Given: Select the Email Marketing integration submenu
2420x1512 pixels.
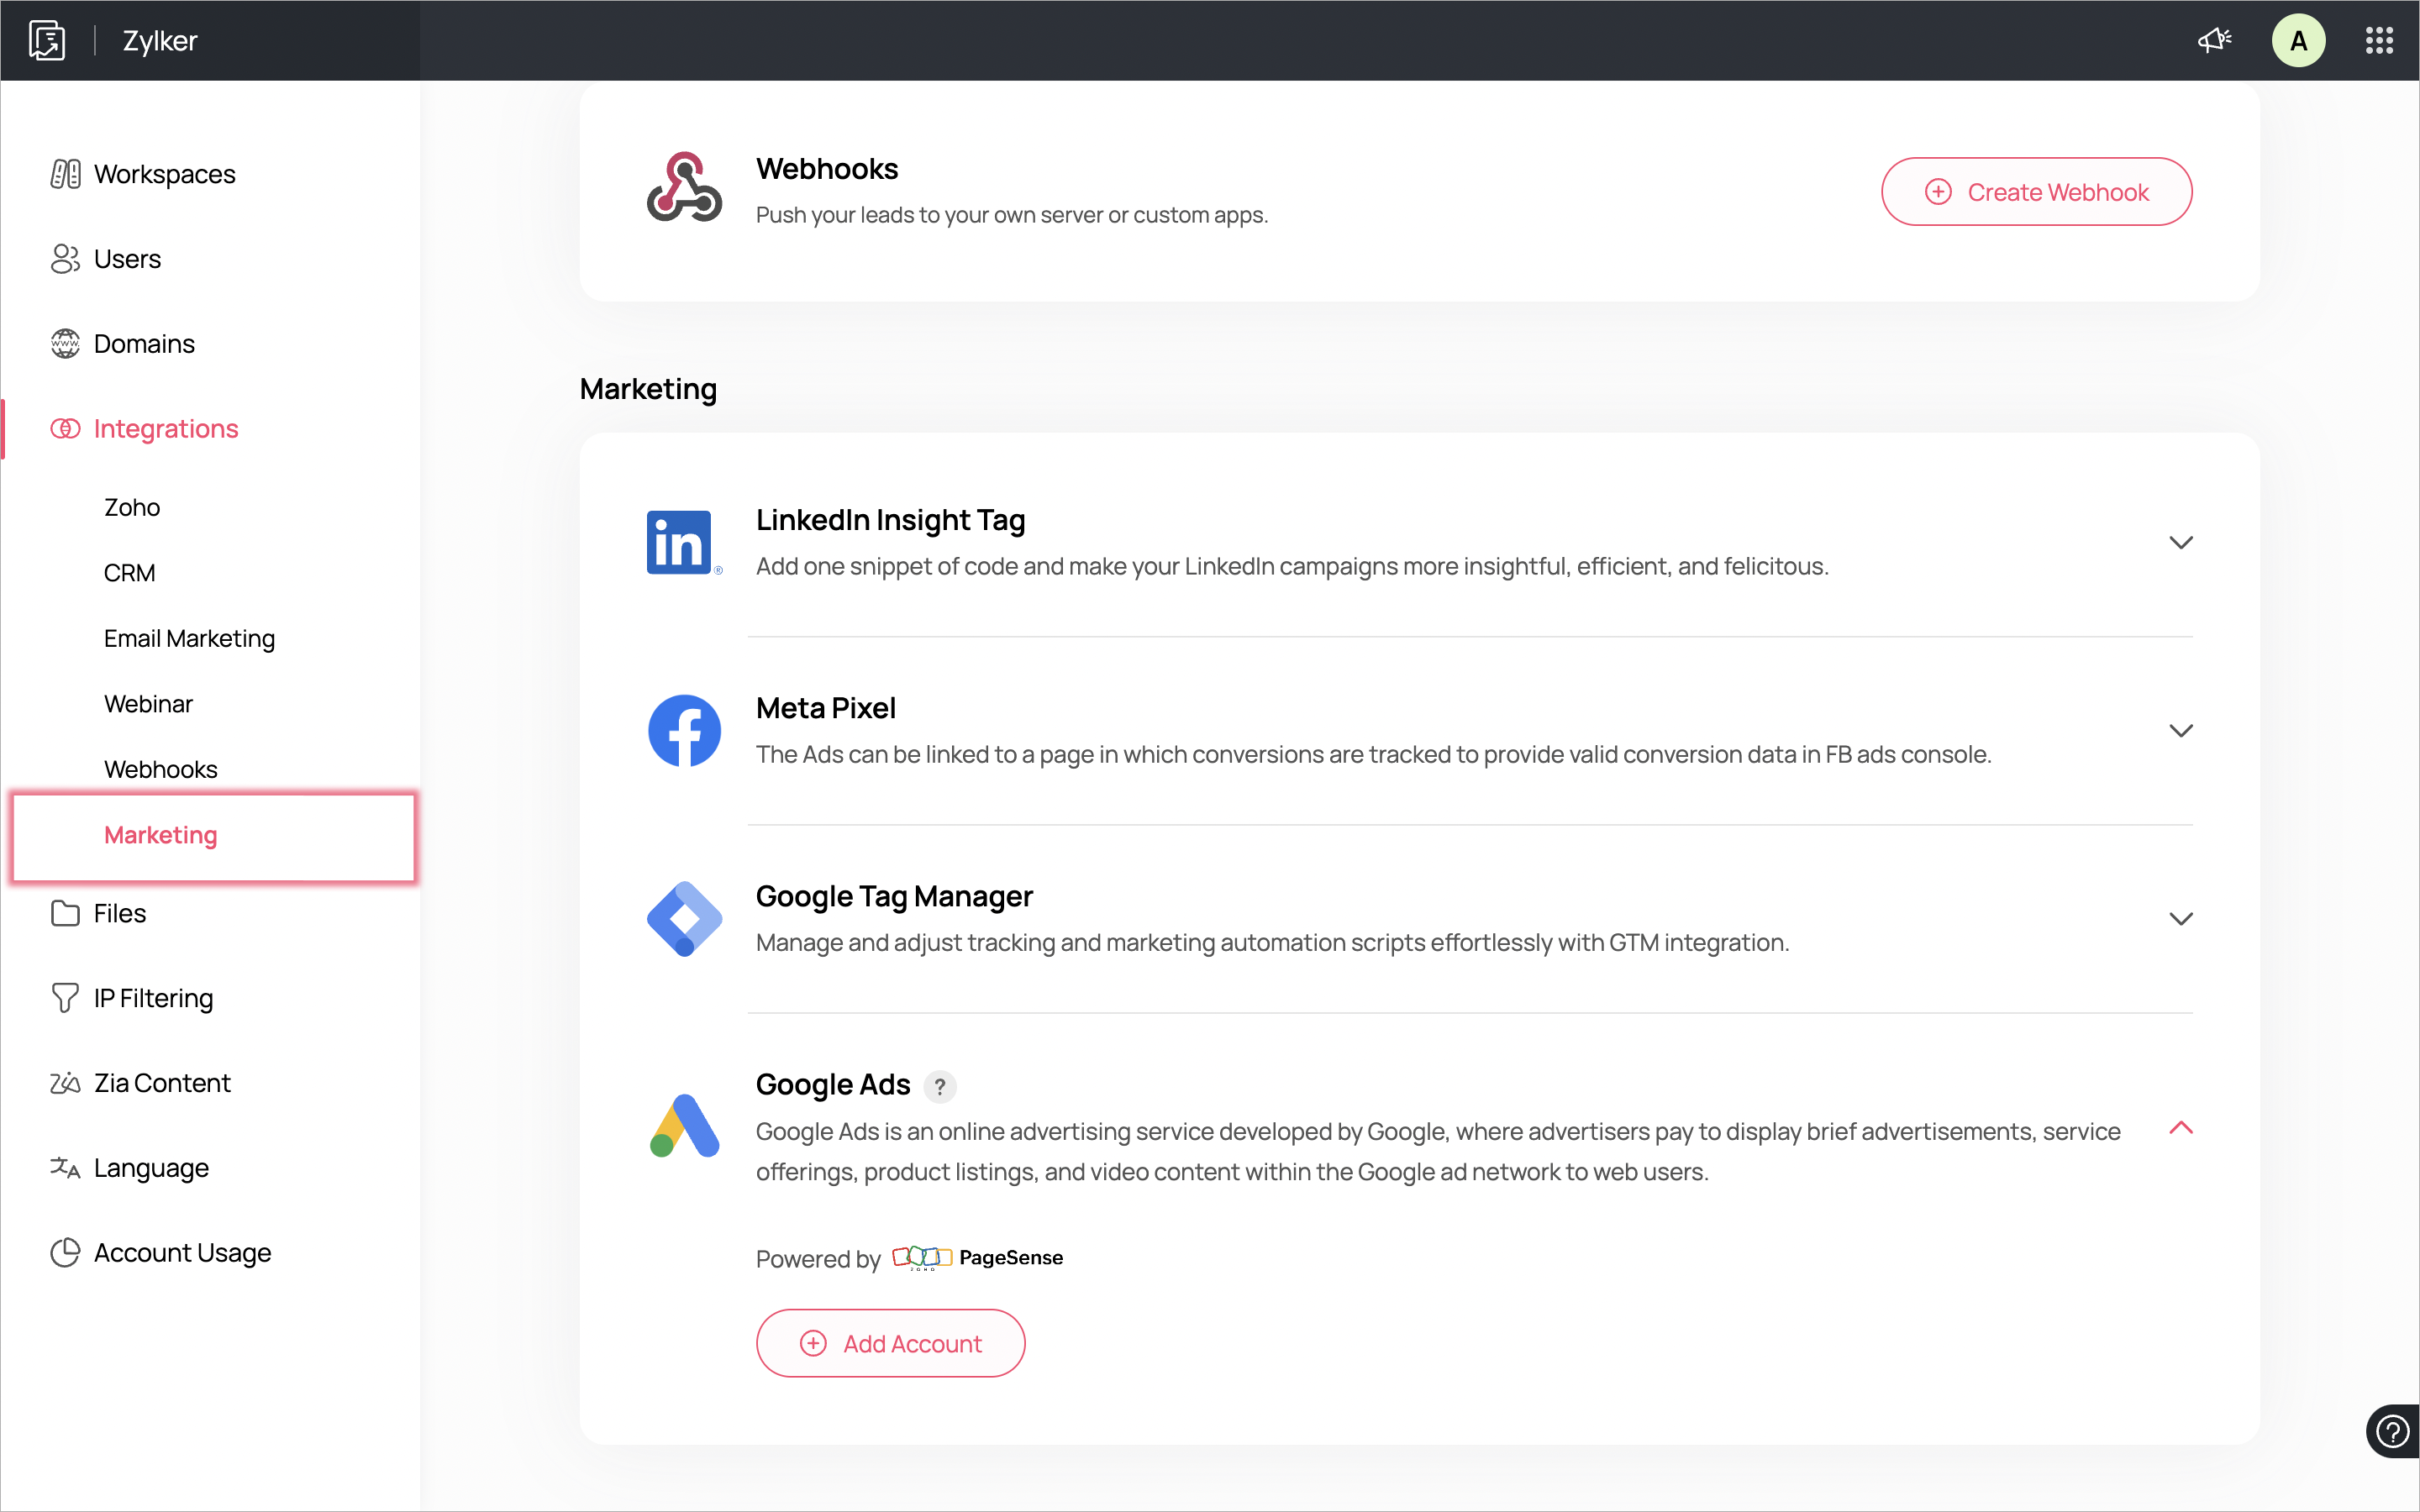Looking at the screenshot, I should click(x=189, y=638).
